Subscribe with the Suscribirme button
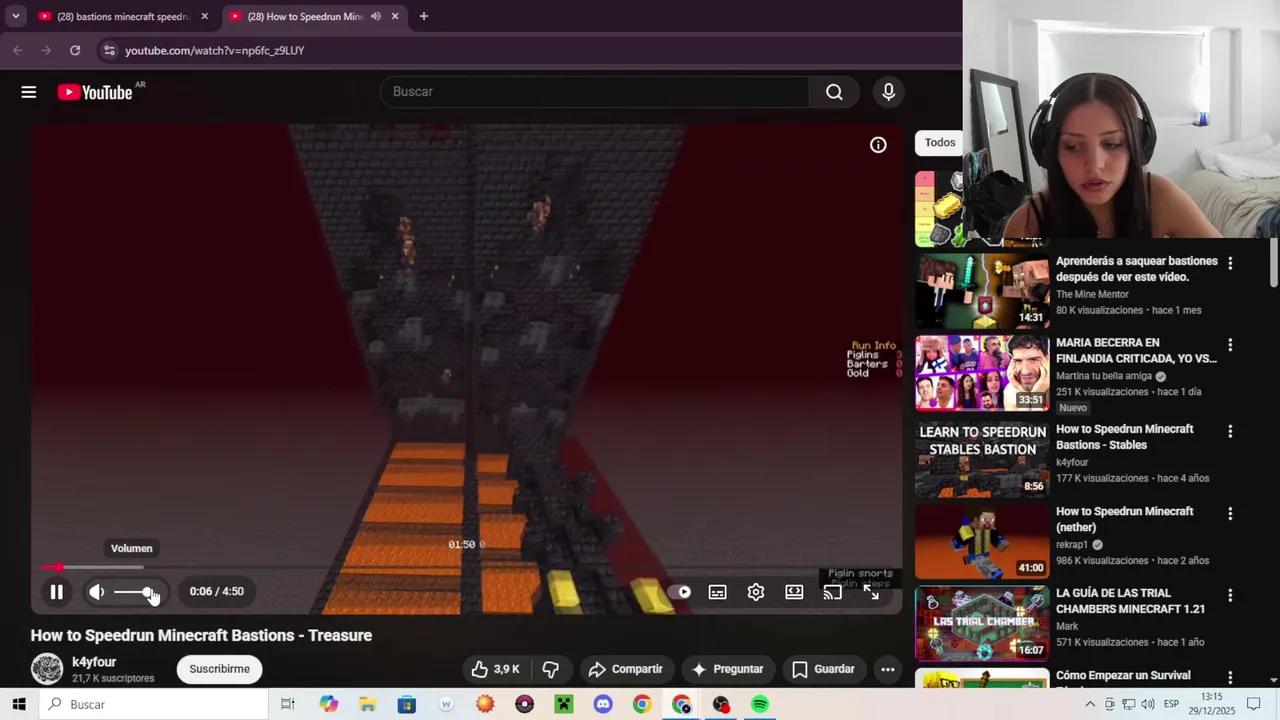 point(220,669)
